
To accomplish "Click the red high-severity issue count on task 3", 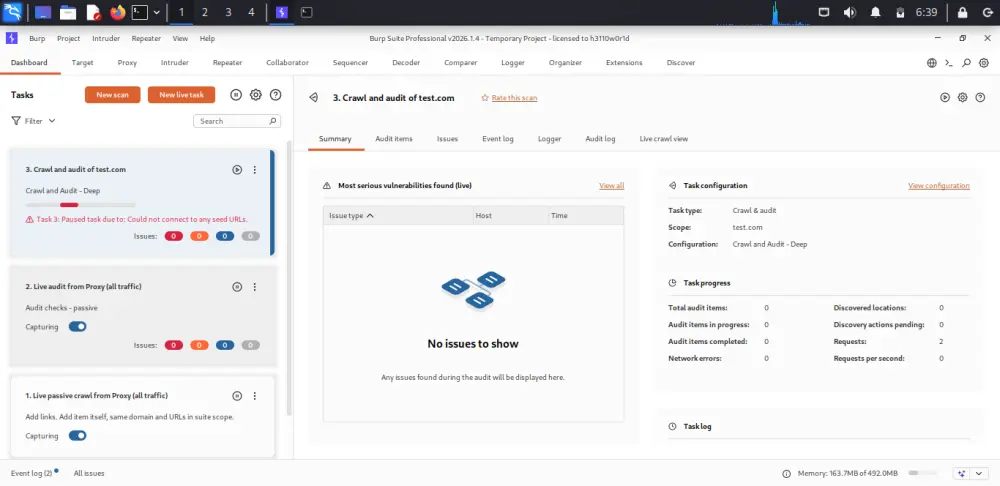I will click(x=173, y=237).
